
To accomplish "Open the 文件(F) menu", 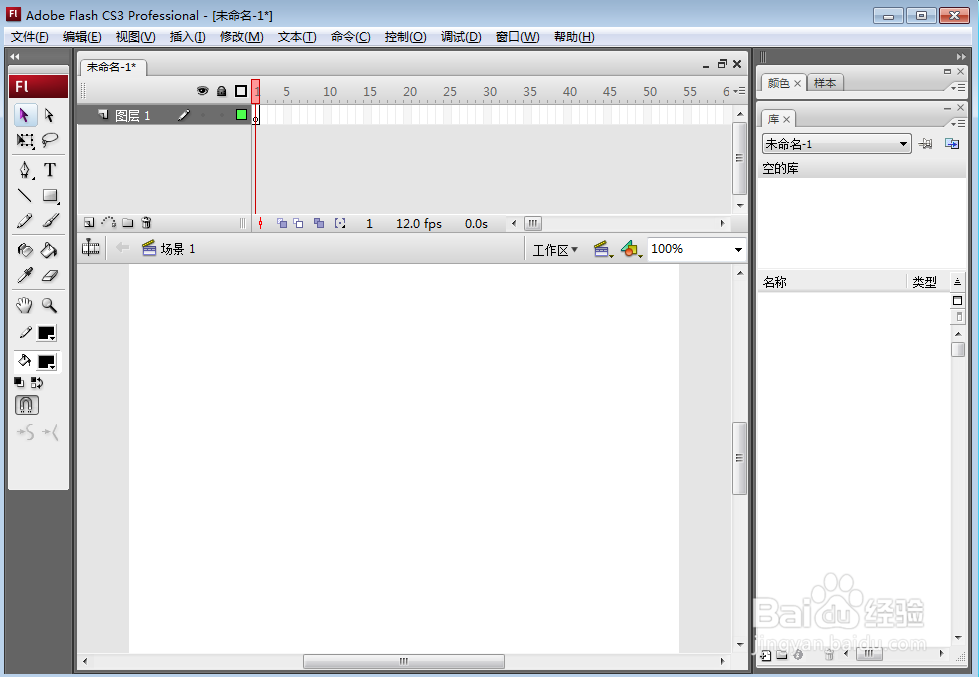I will click(x=29, y=37).
